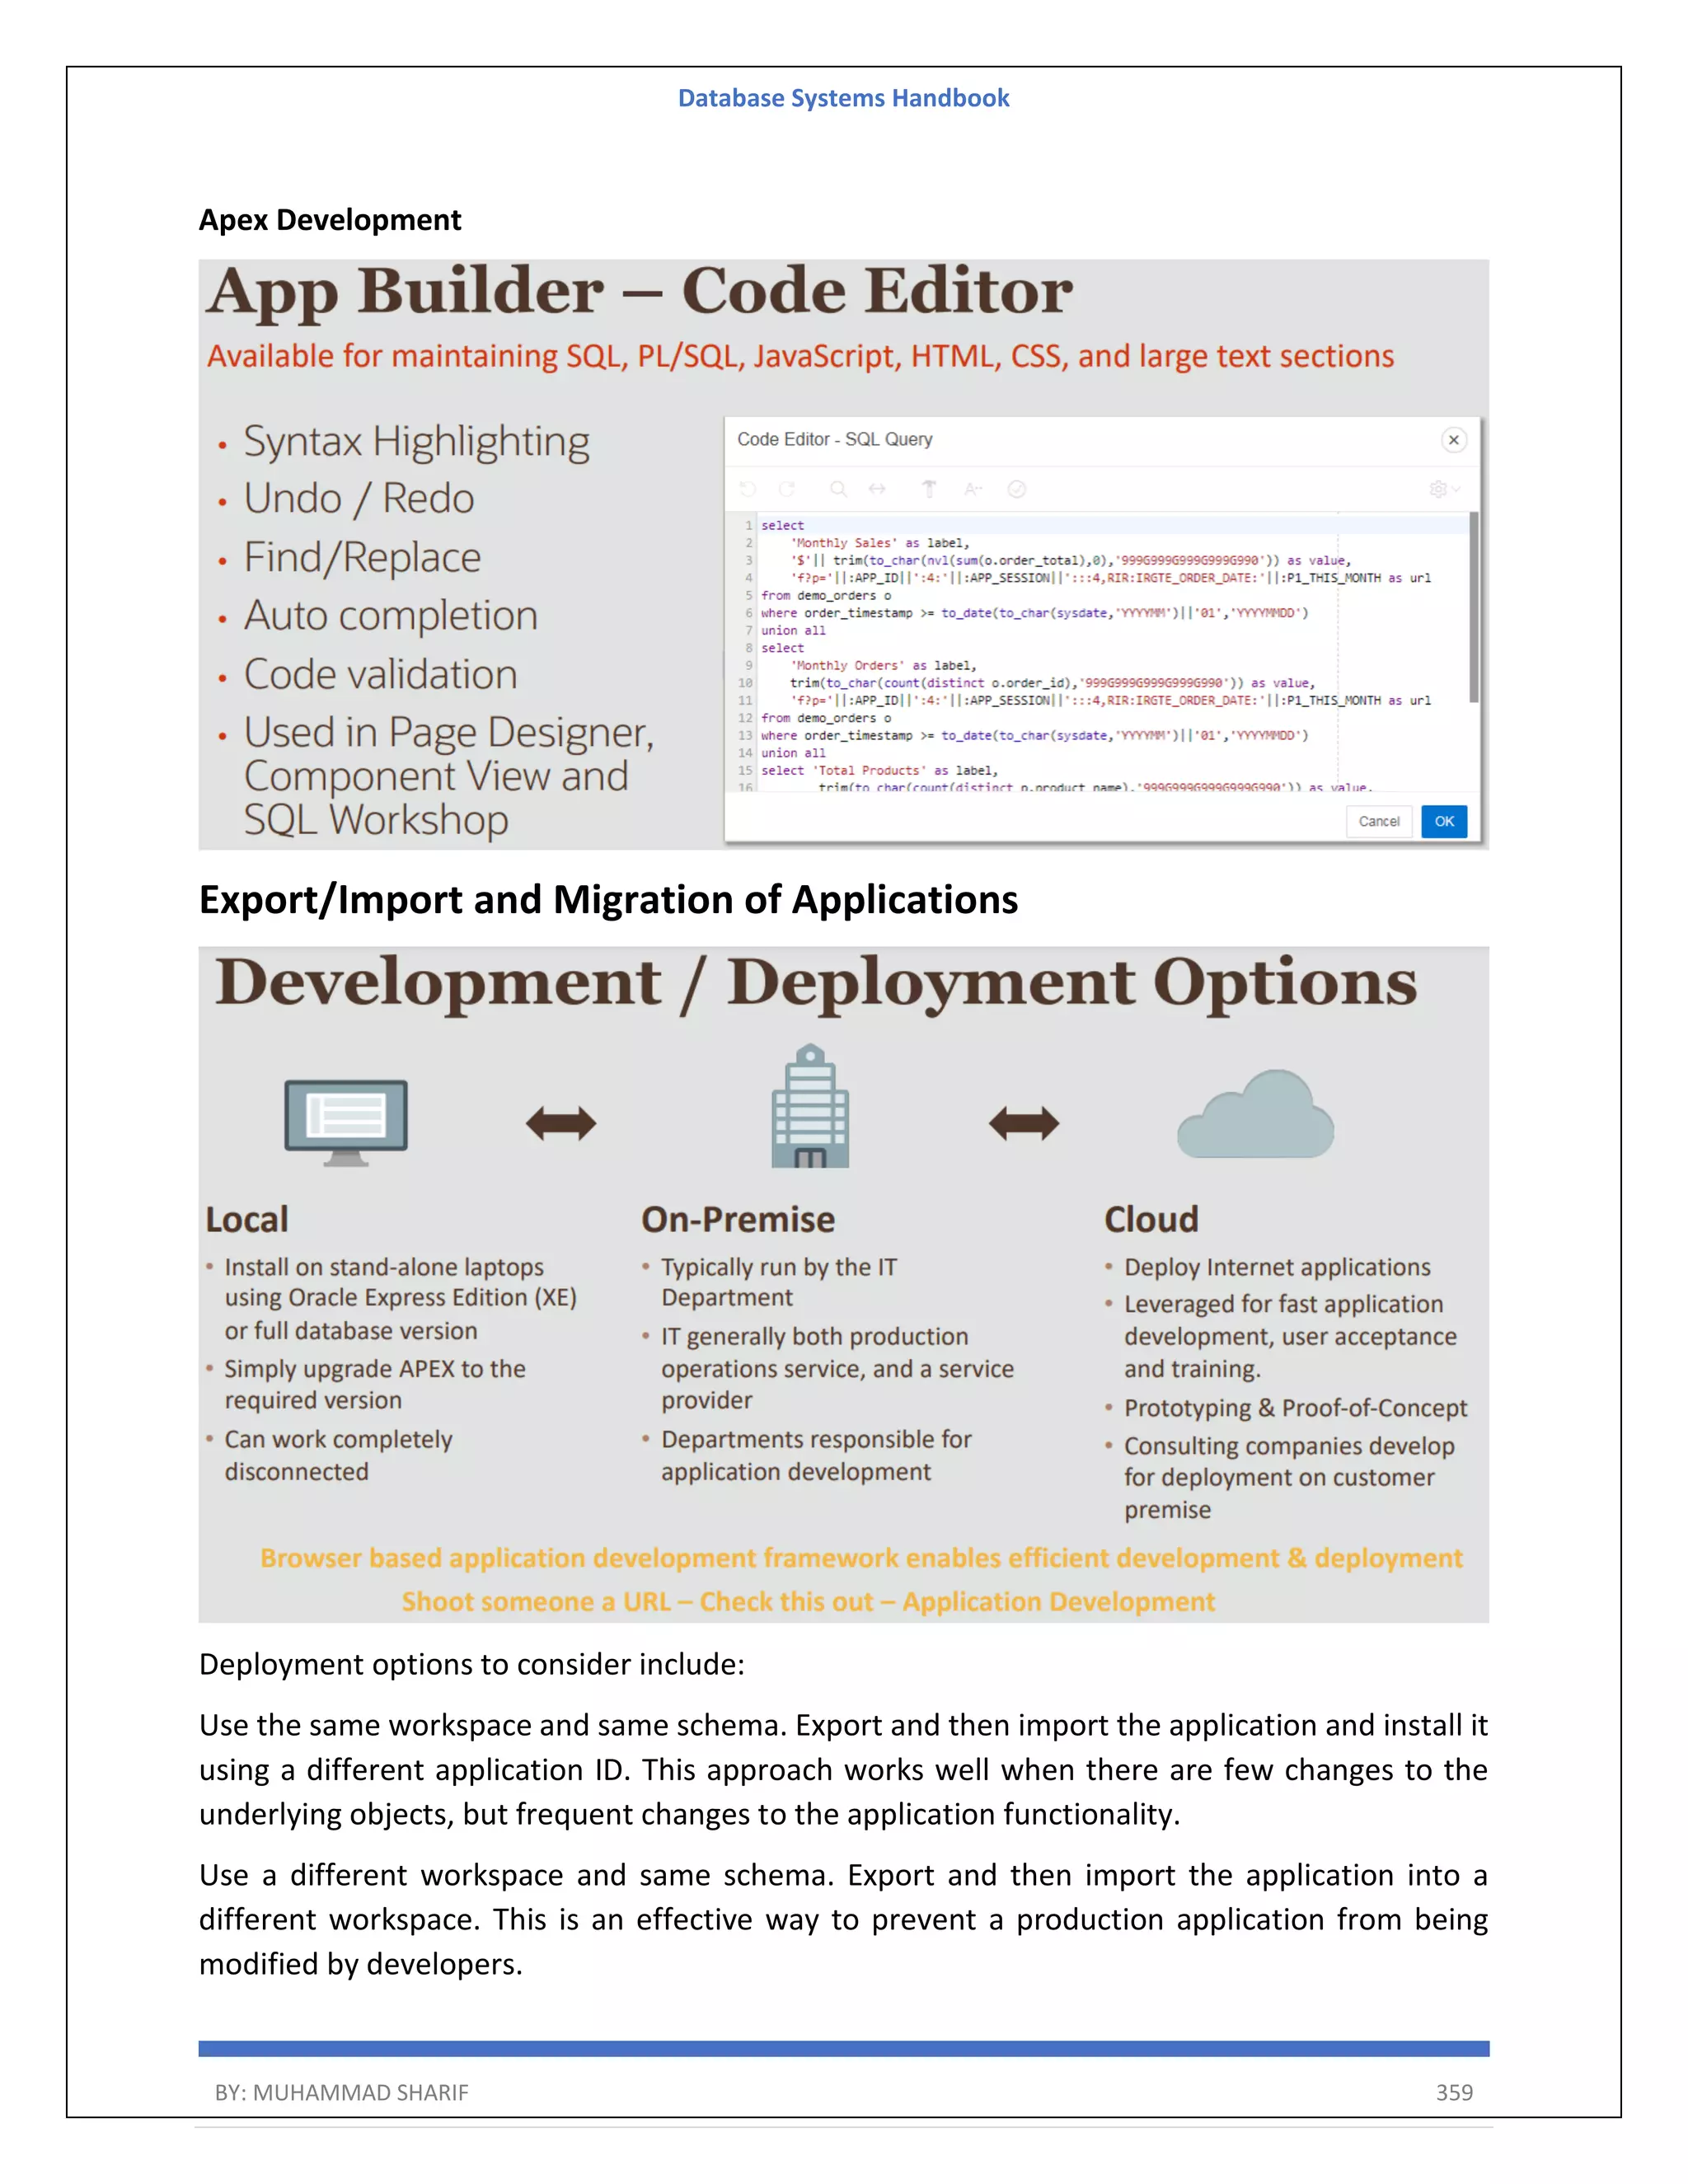Close the Code Editor dialog
1688x2184 pixels.
coord(1453,440)
